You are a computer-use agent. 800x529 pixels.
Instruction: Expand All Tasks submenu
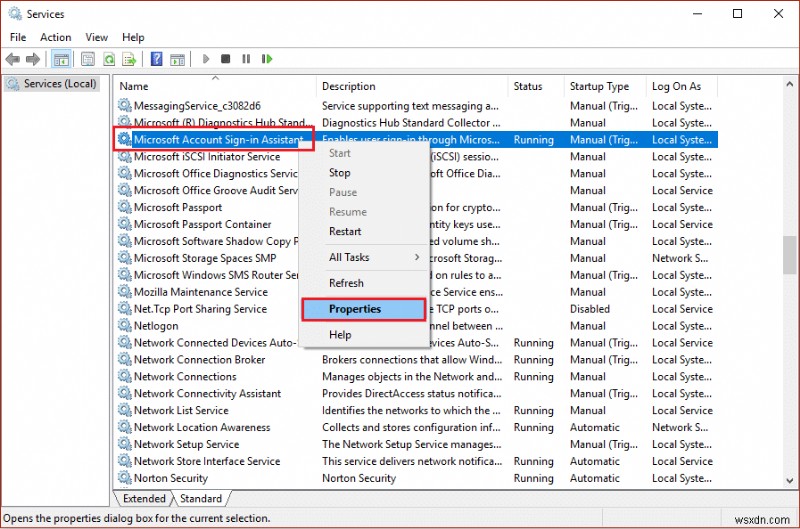coord(364,257)
